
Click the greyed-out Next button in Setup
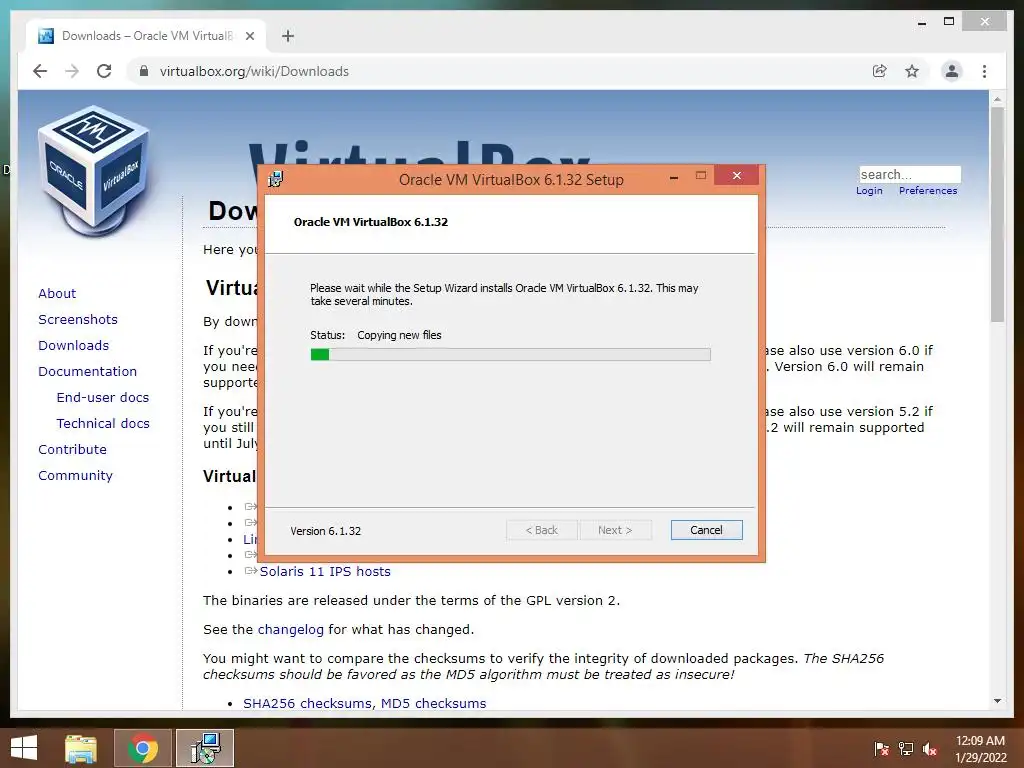pyautogui.click(x=615, y=530)
